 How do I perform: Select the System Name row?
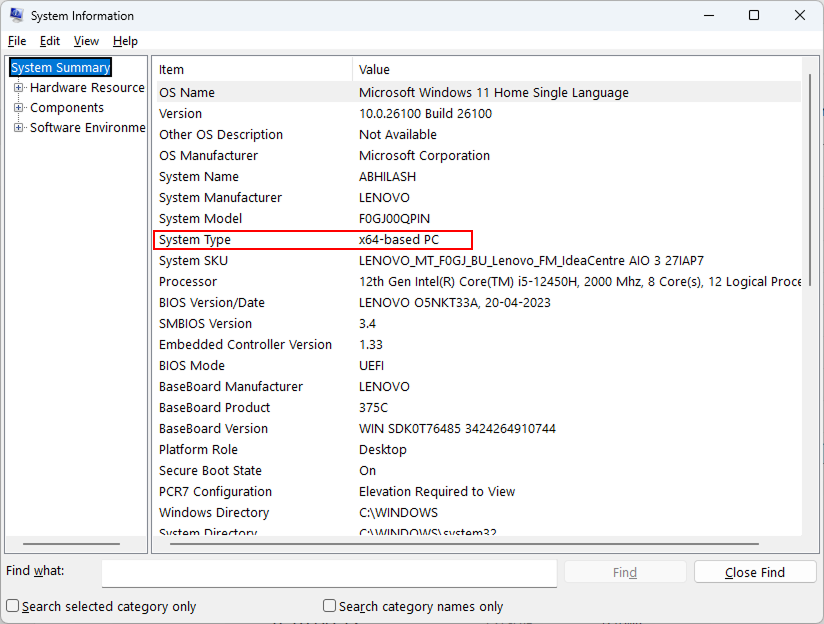(x=478, y=177)
